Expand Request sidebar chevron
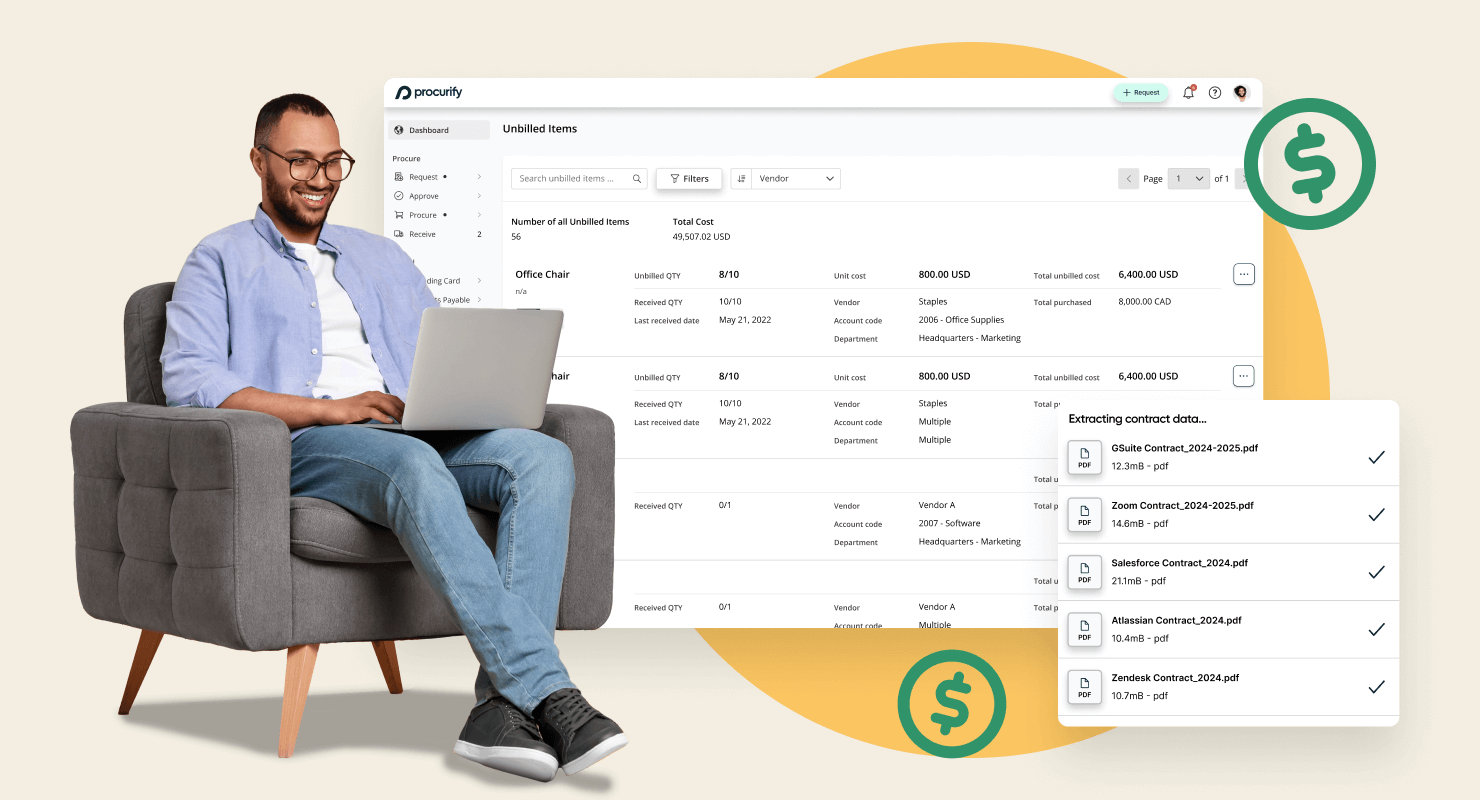 (x=479, y=177)
